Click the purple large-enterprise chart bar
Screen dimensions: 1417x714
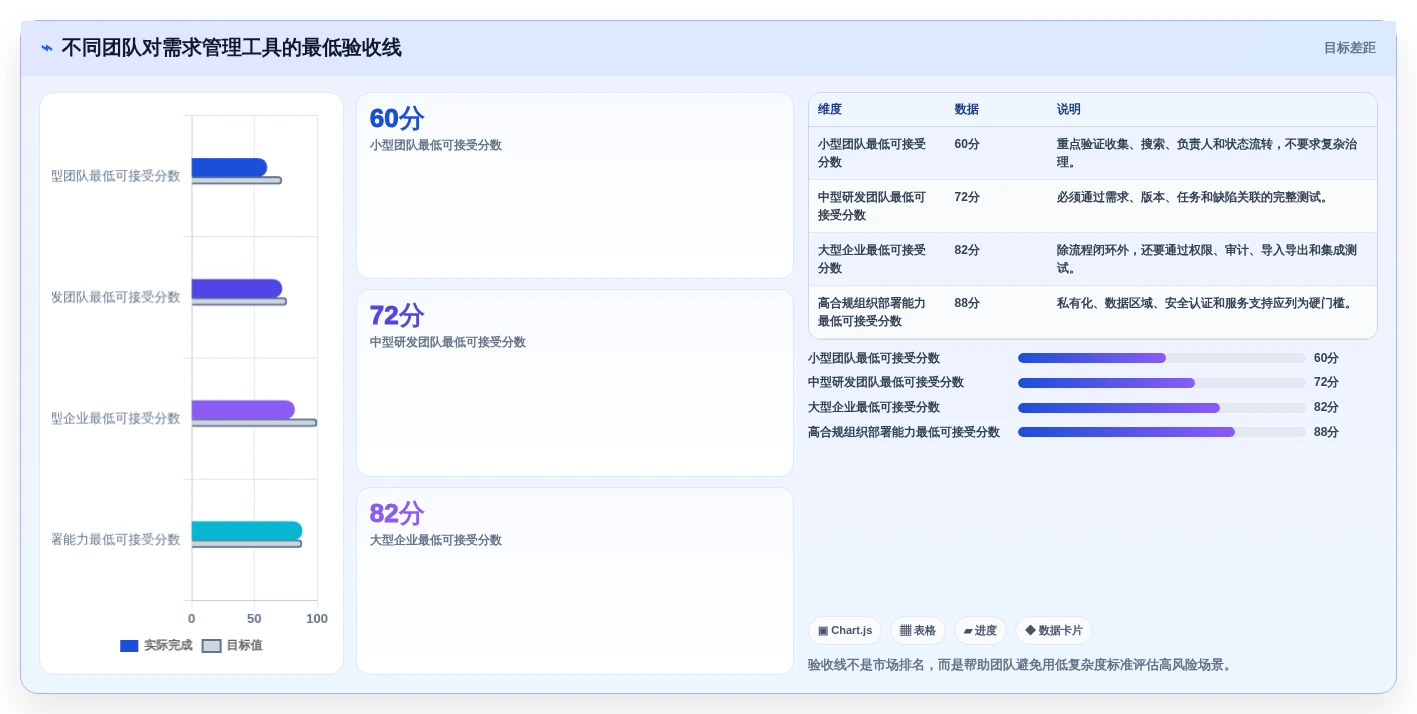[243, 410]
